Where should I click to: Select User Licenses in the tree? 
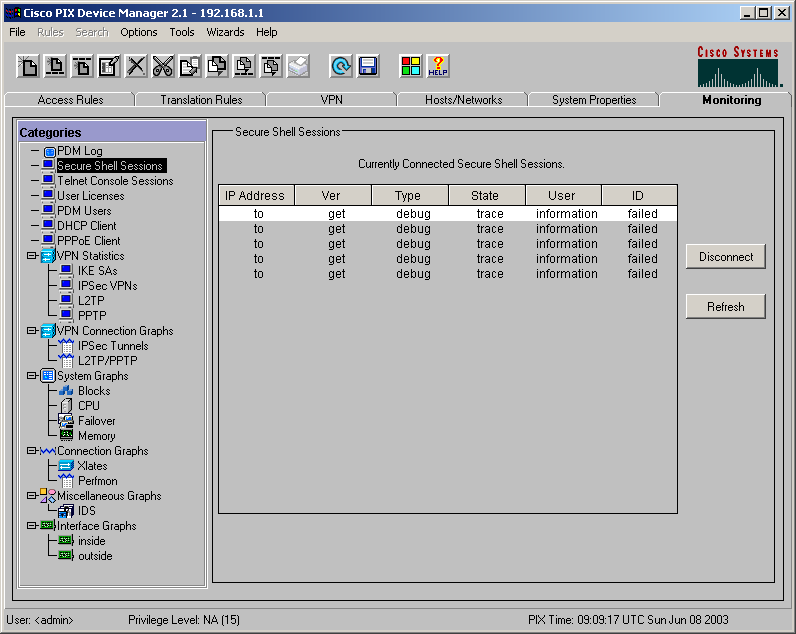point(90,196)
